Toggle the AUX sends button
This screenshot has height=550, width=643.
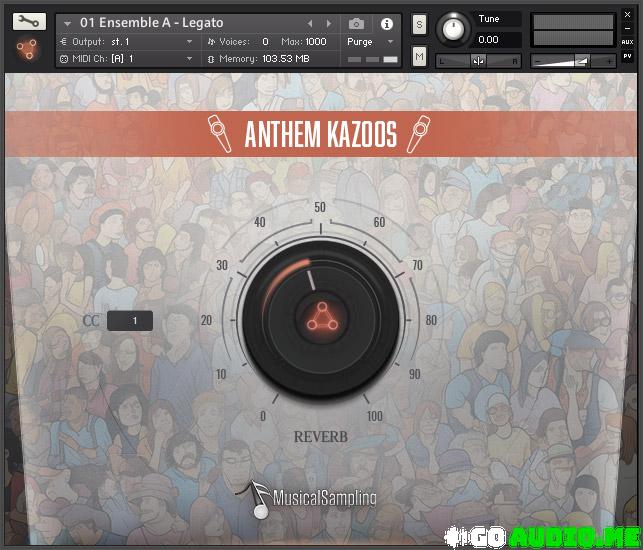pyautogui.click(x=627, y=42)
